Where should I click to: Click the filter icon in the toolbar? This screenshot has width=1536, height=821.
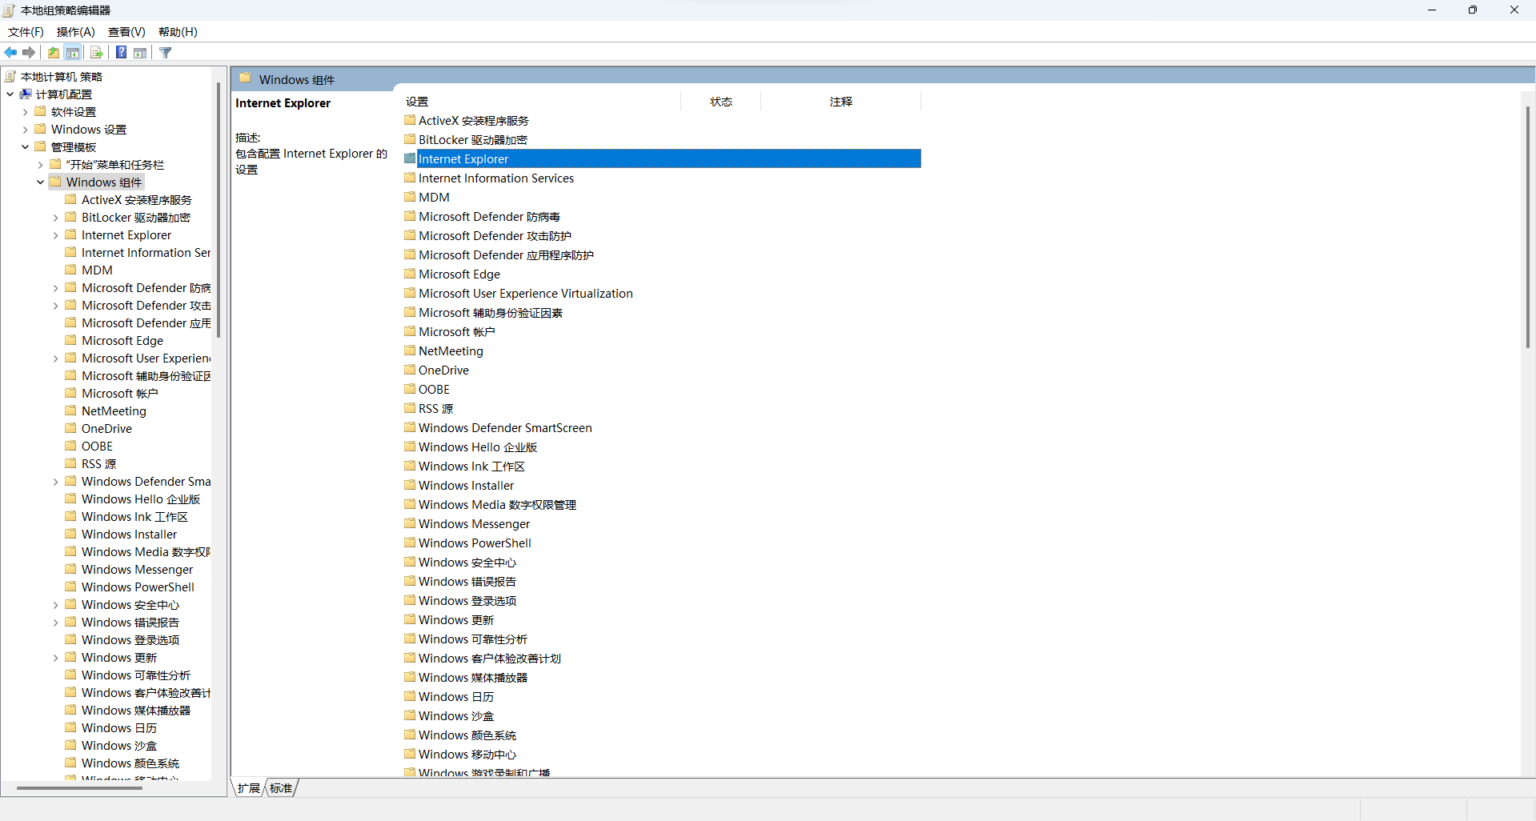point(164,52)
